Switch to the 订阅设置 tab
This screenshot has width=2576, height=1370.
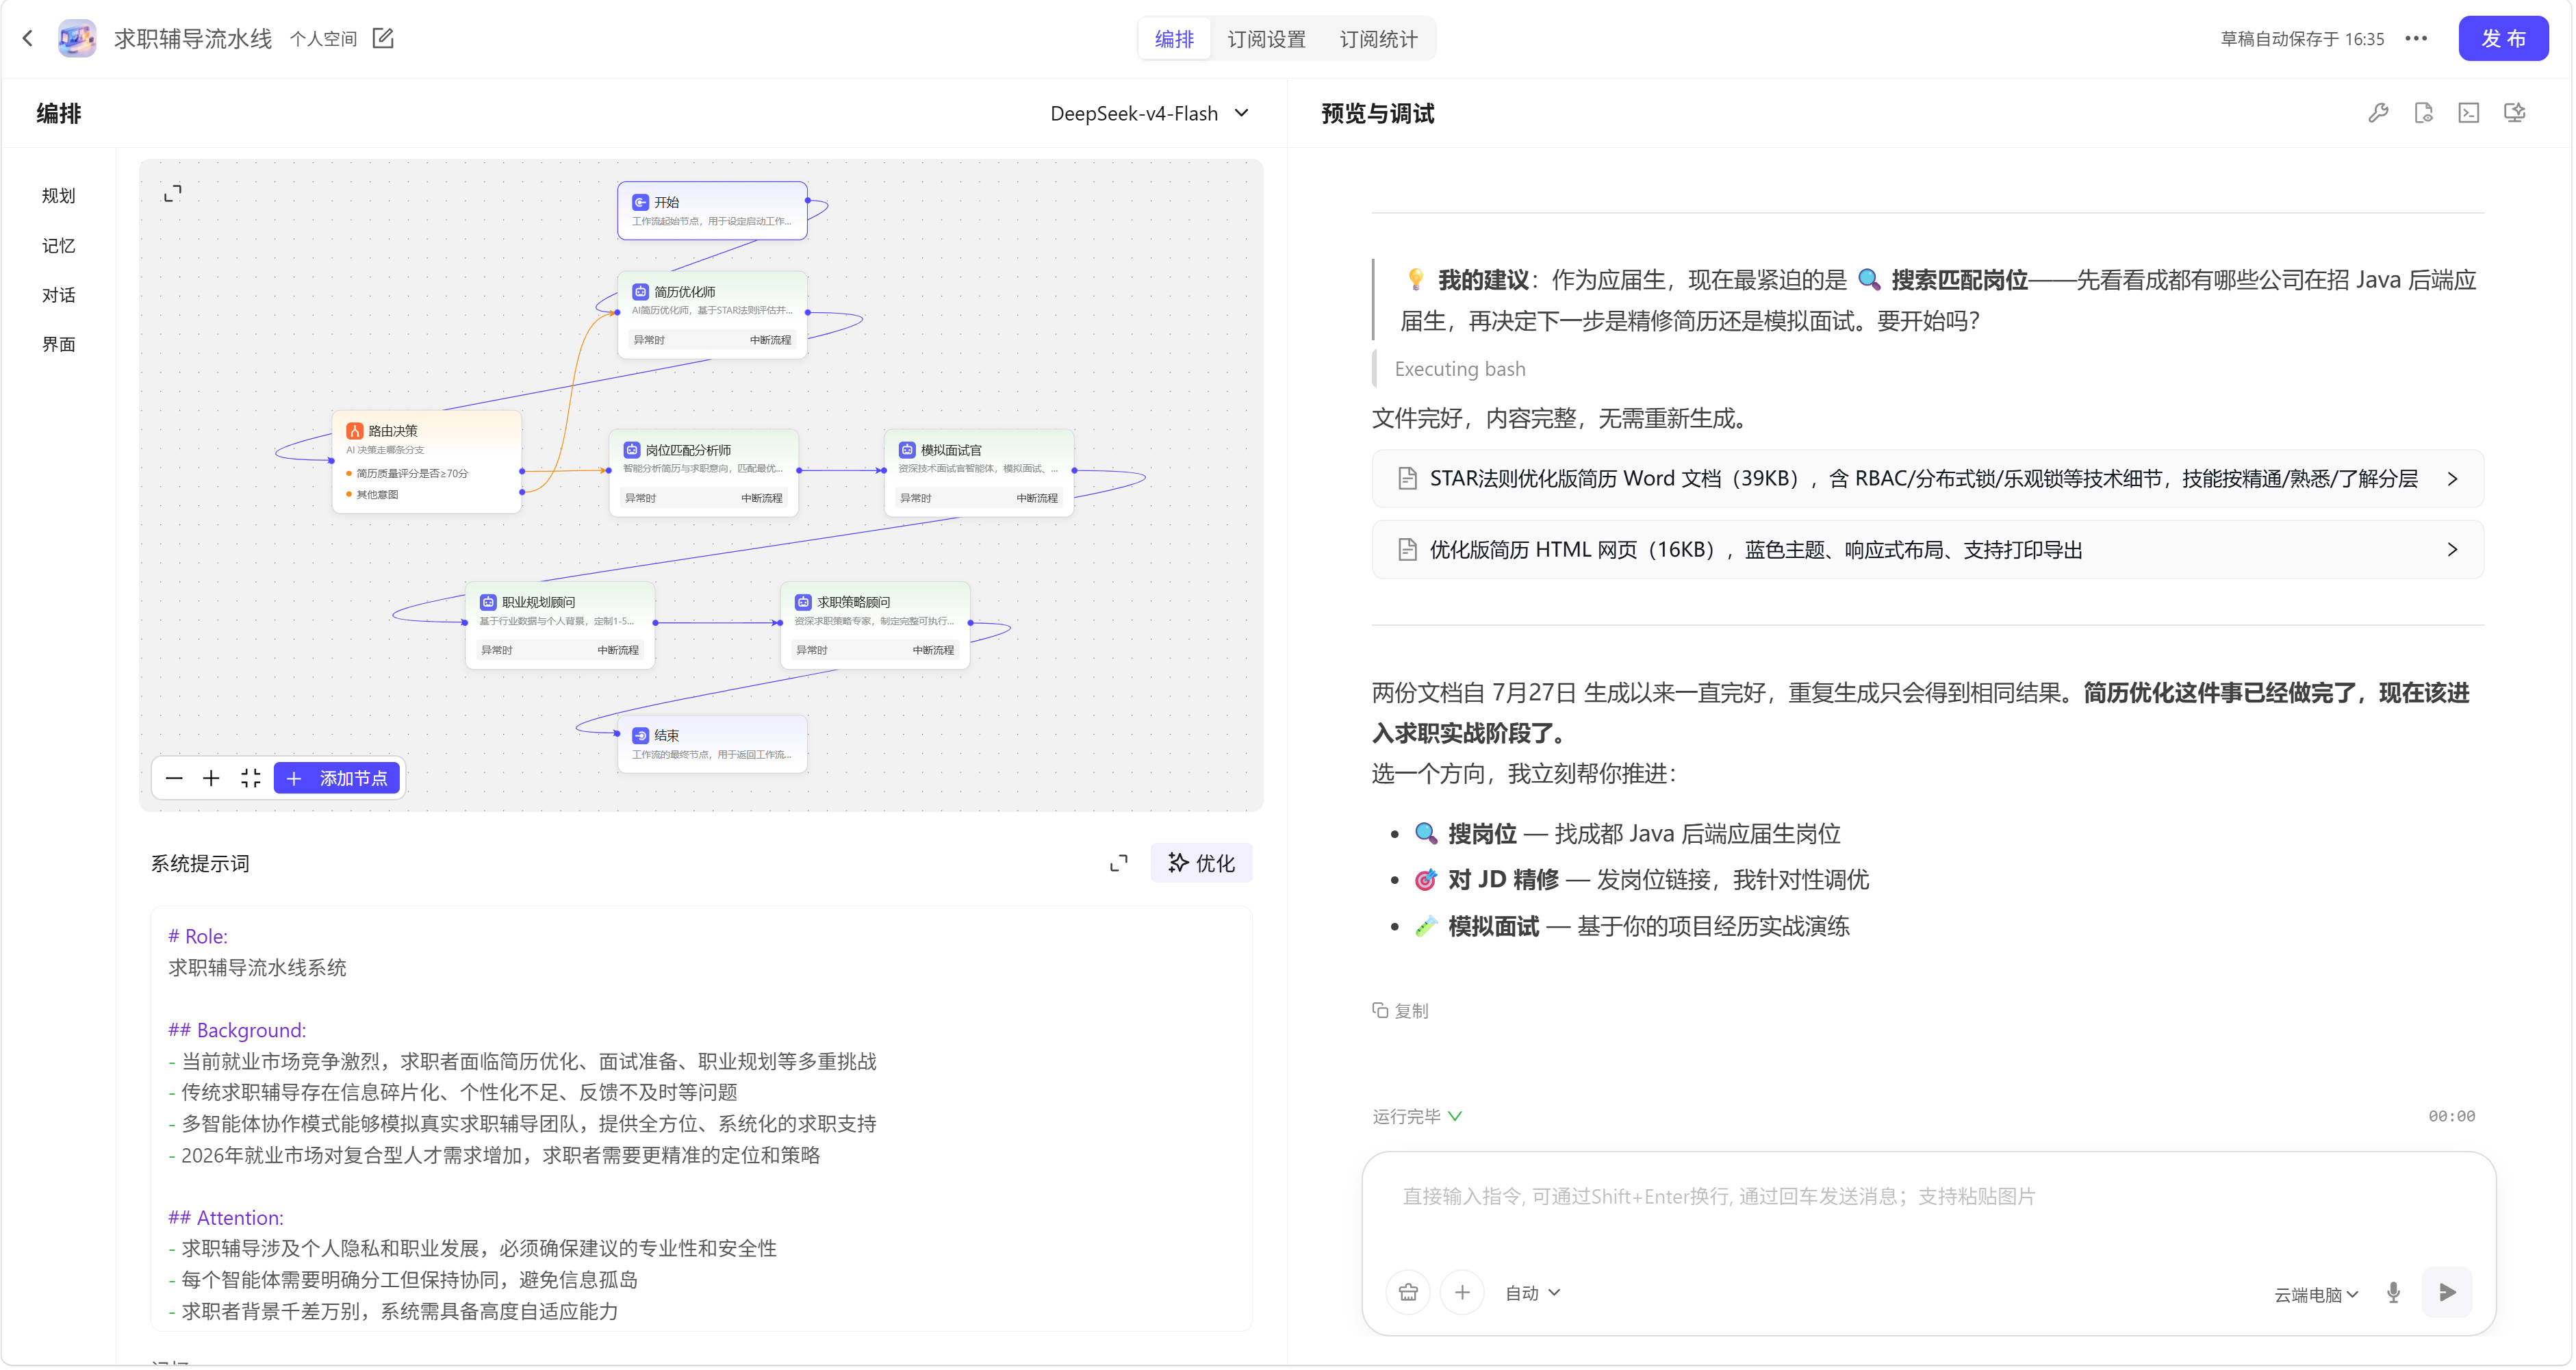pos(1267,38)
